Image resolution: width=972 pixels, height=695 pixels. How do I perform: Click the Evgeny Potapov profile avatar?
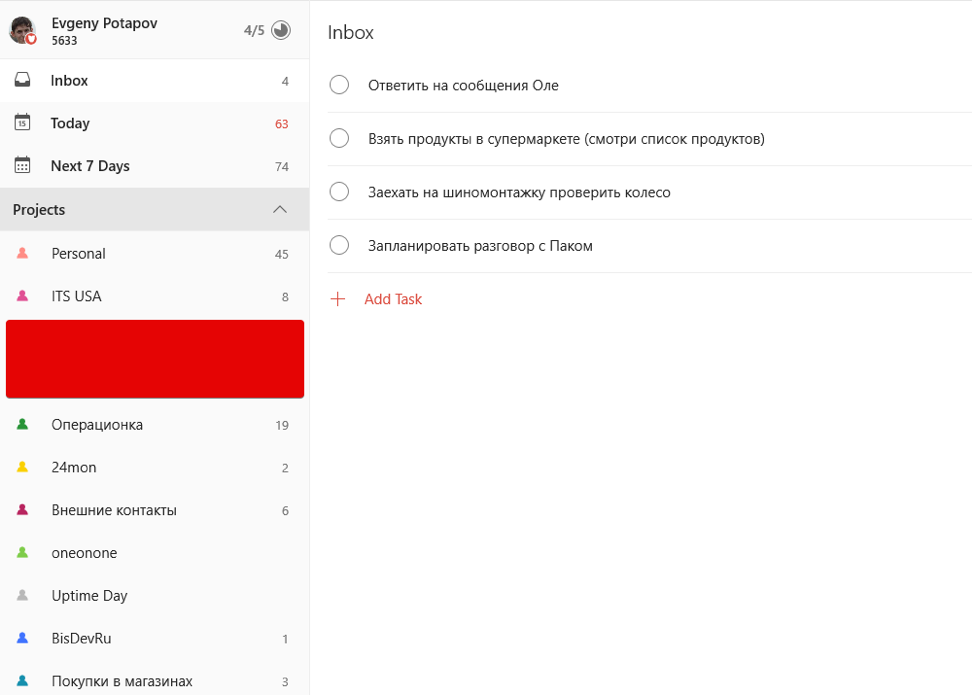click(23, 30)
